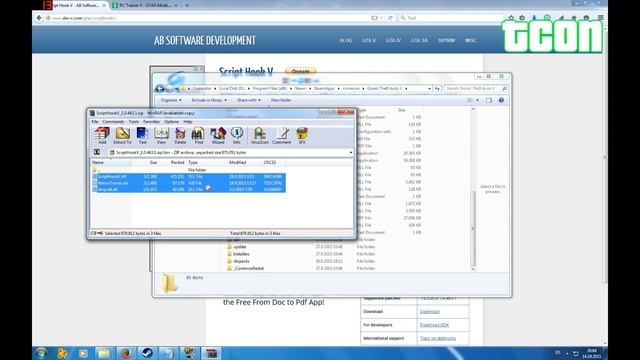Open the Installers folder in Explorer

click(x=241, y=254)
